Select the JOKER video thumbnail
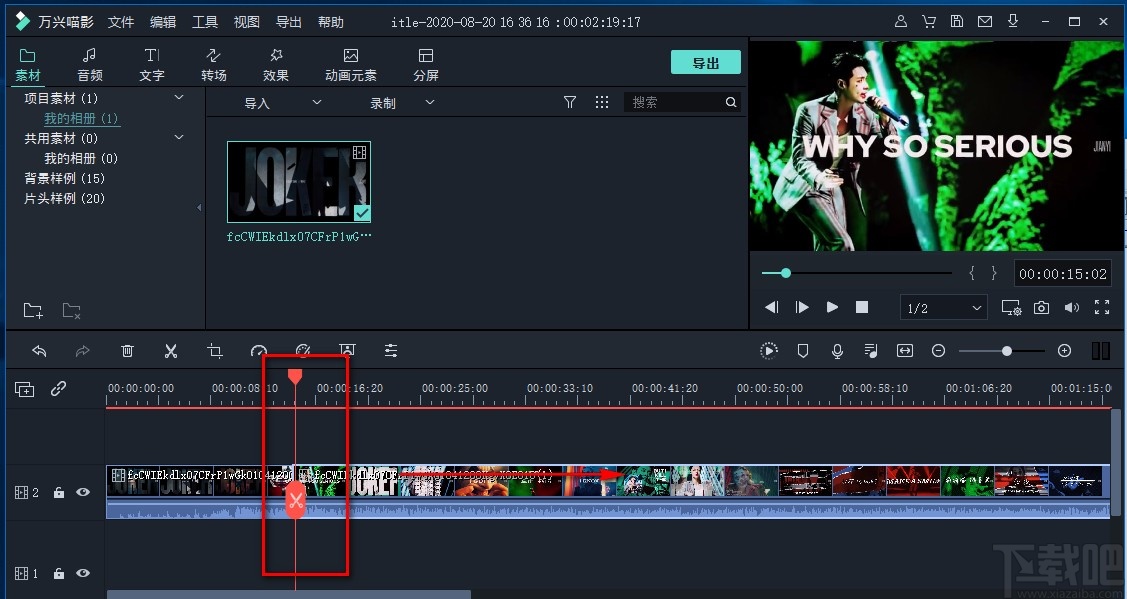This screenshot has height=599, width=1127. (299, 181)
